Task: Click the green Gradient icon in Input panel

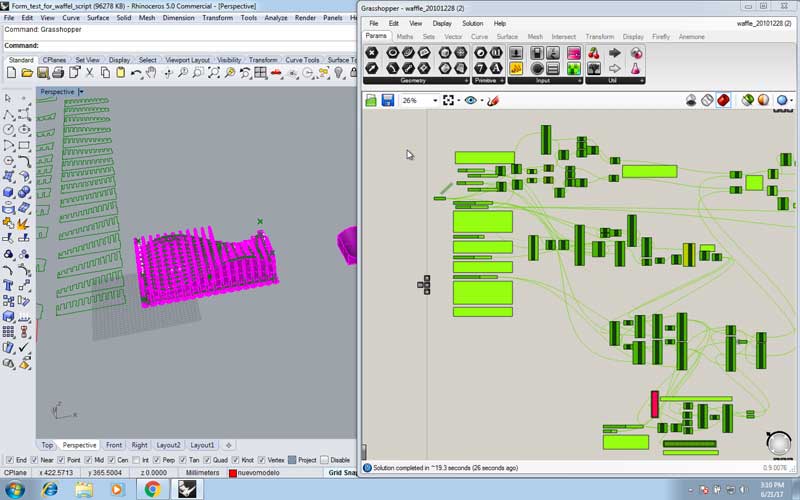Action: [x=574, y=68]
